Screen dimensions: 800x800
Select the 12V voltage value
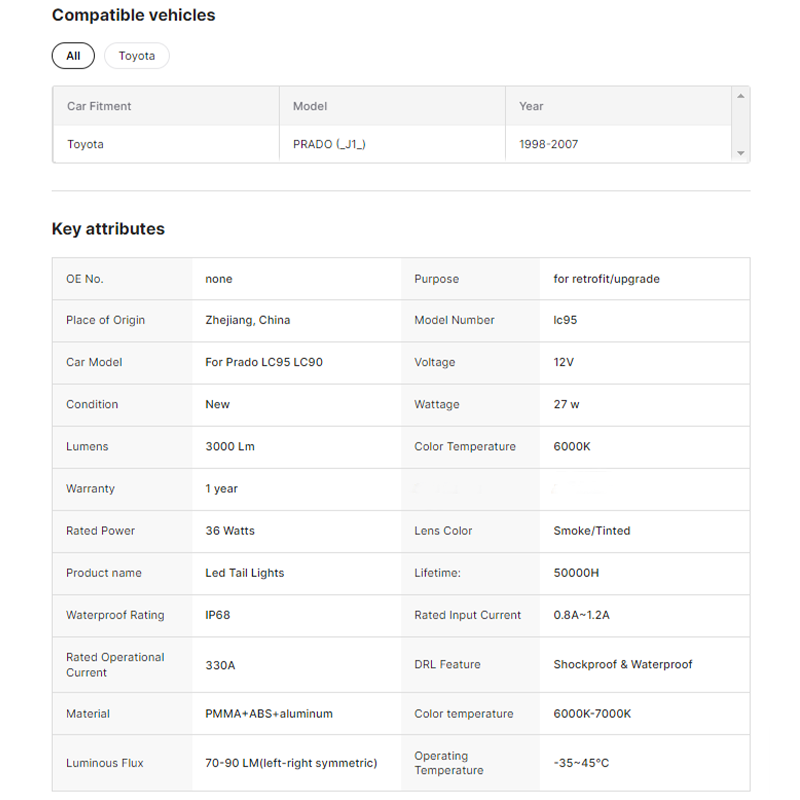click(x=563, y=362)
